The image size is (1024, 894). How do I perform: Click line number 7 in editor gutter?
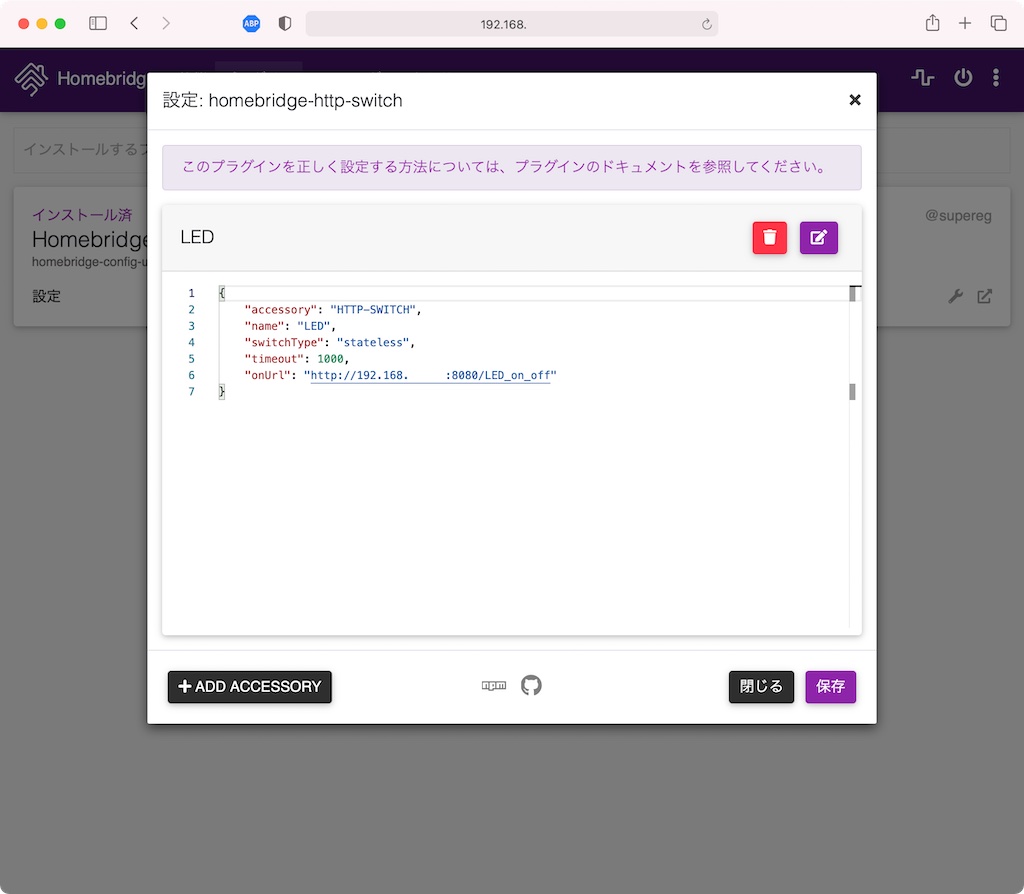pos(191,392)
